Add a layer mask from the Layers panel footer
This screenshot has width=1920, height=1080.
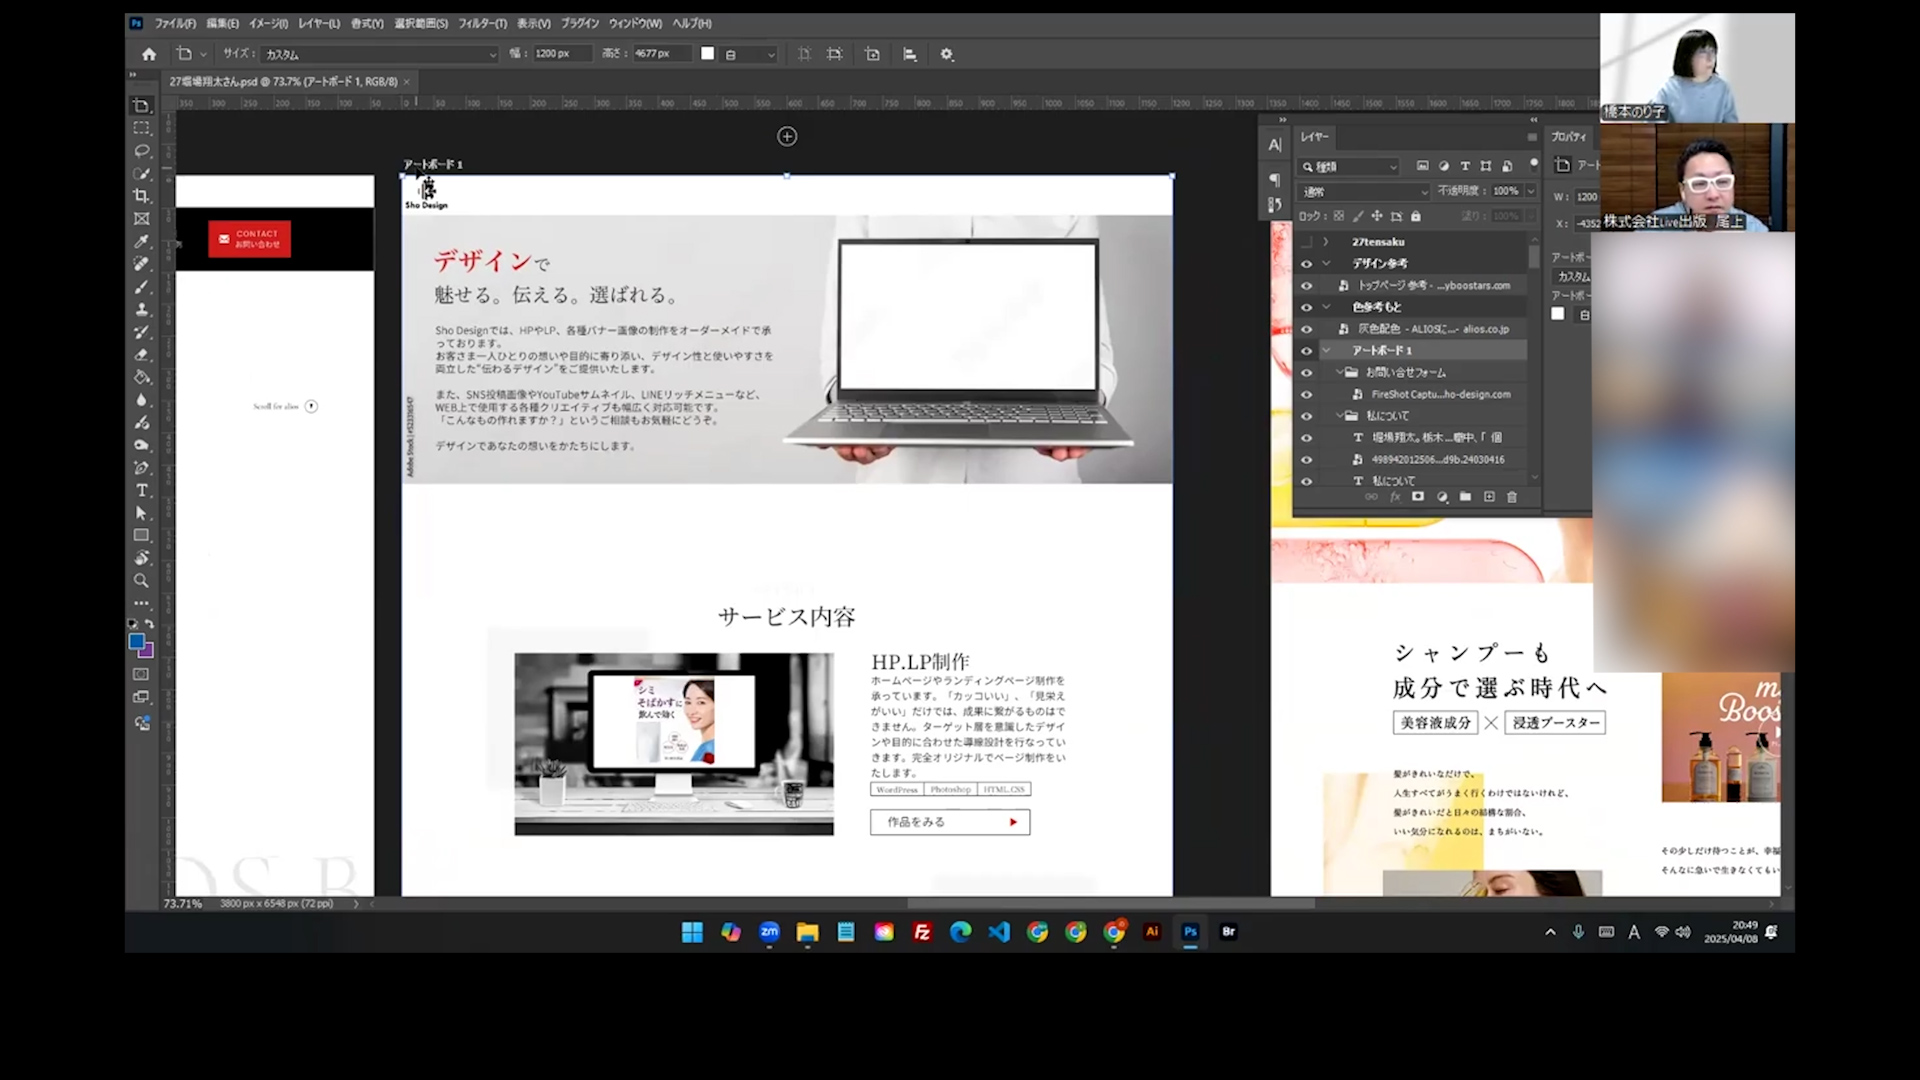[x=1418, y=497]
